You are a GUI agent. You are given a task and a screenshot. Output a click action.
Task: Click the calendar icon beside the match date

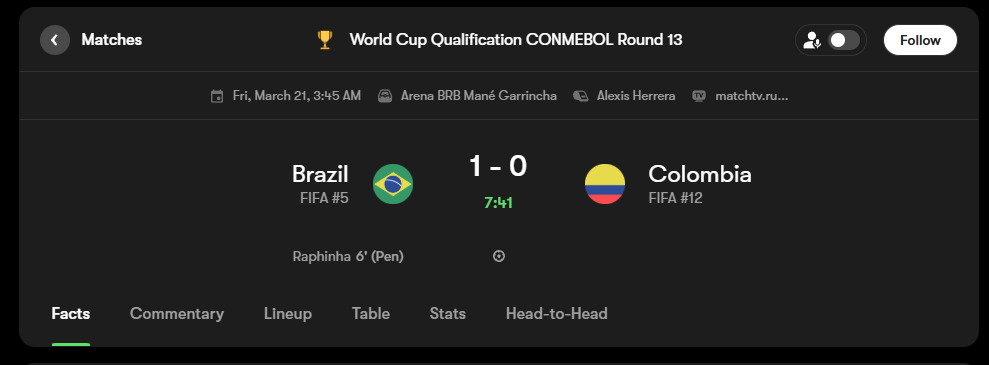(x=217, y=96)
